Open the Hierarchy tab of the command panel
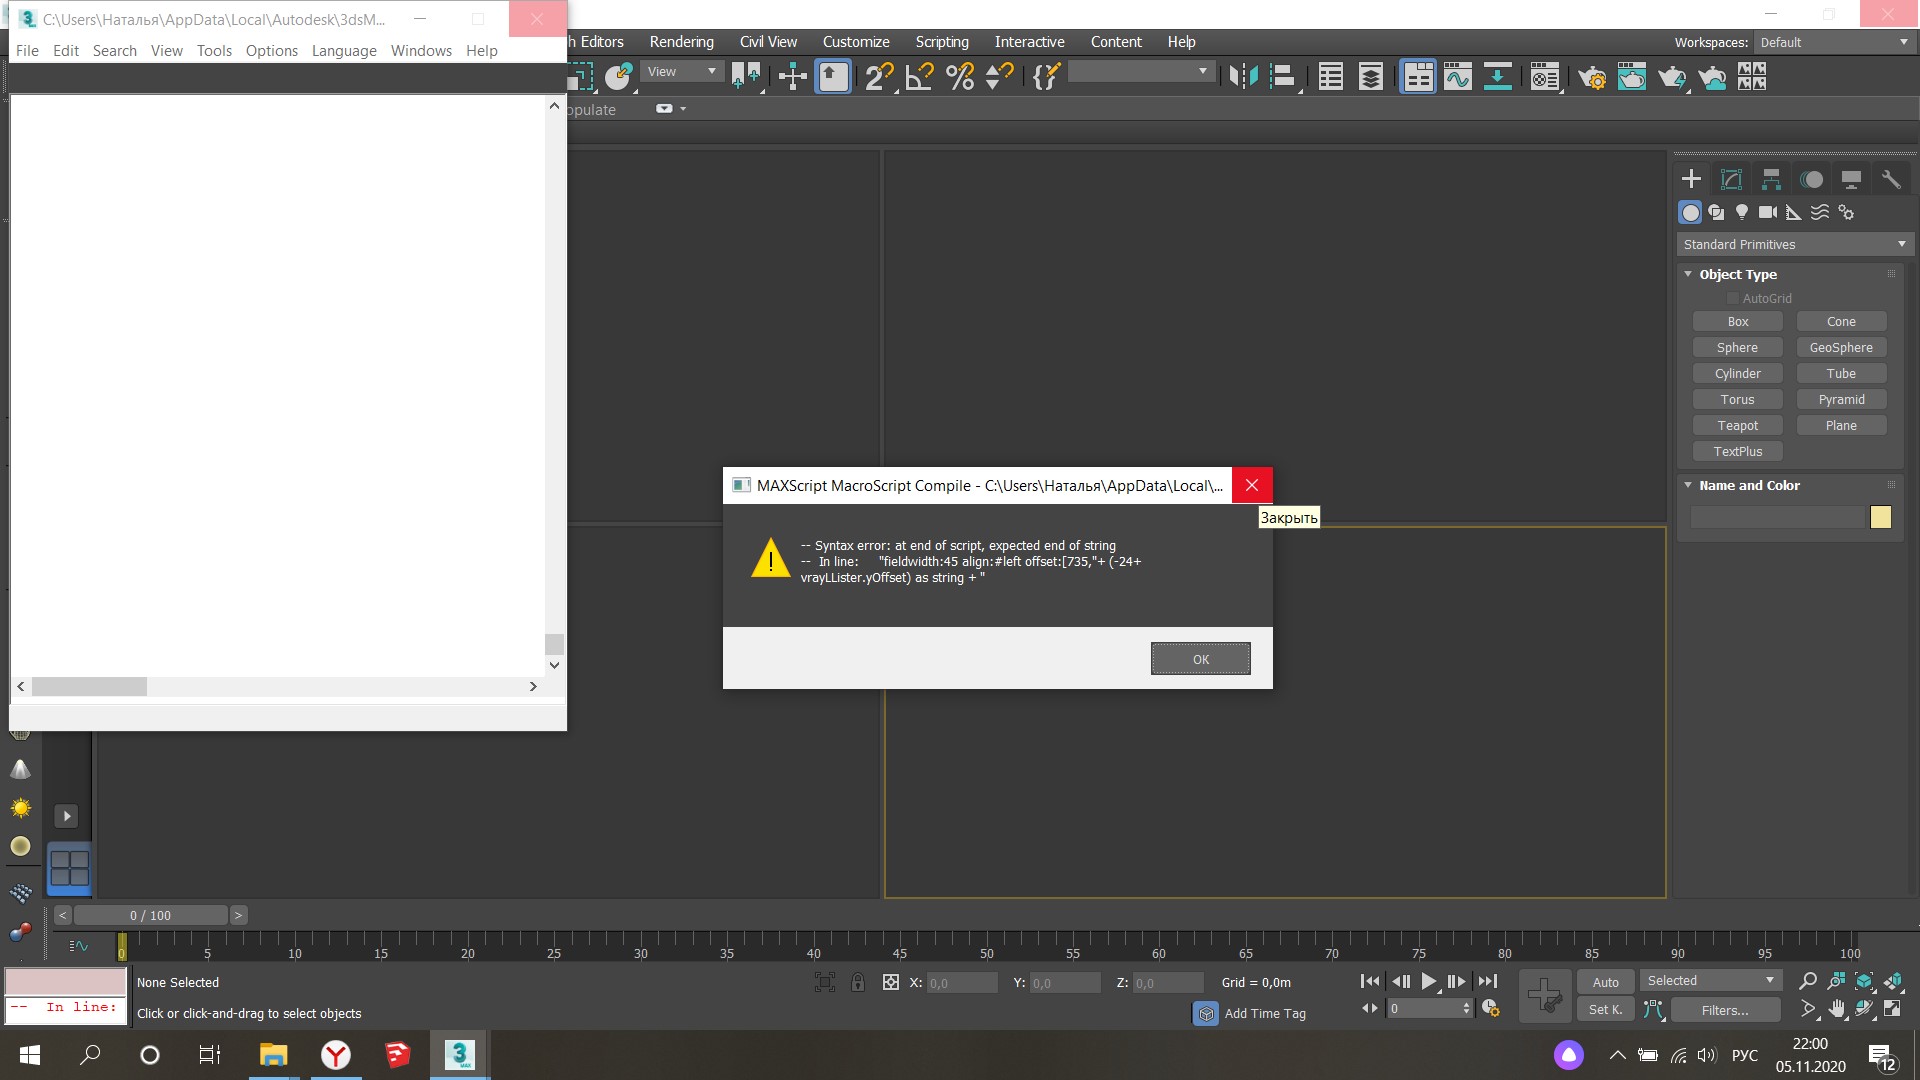 coord(1771,179)
